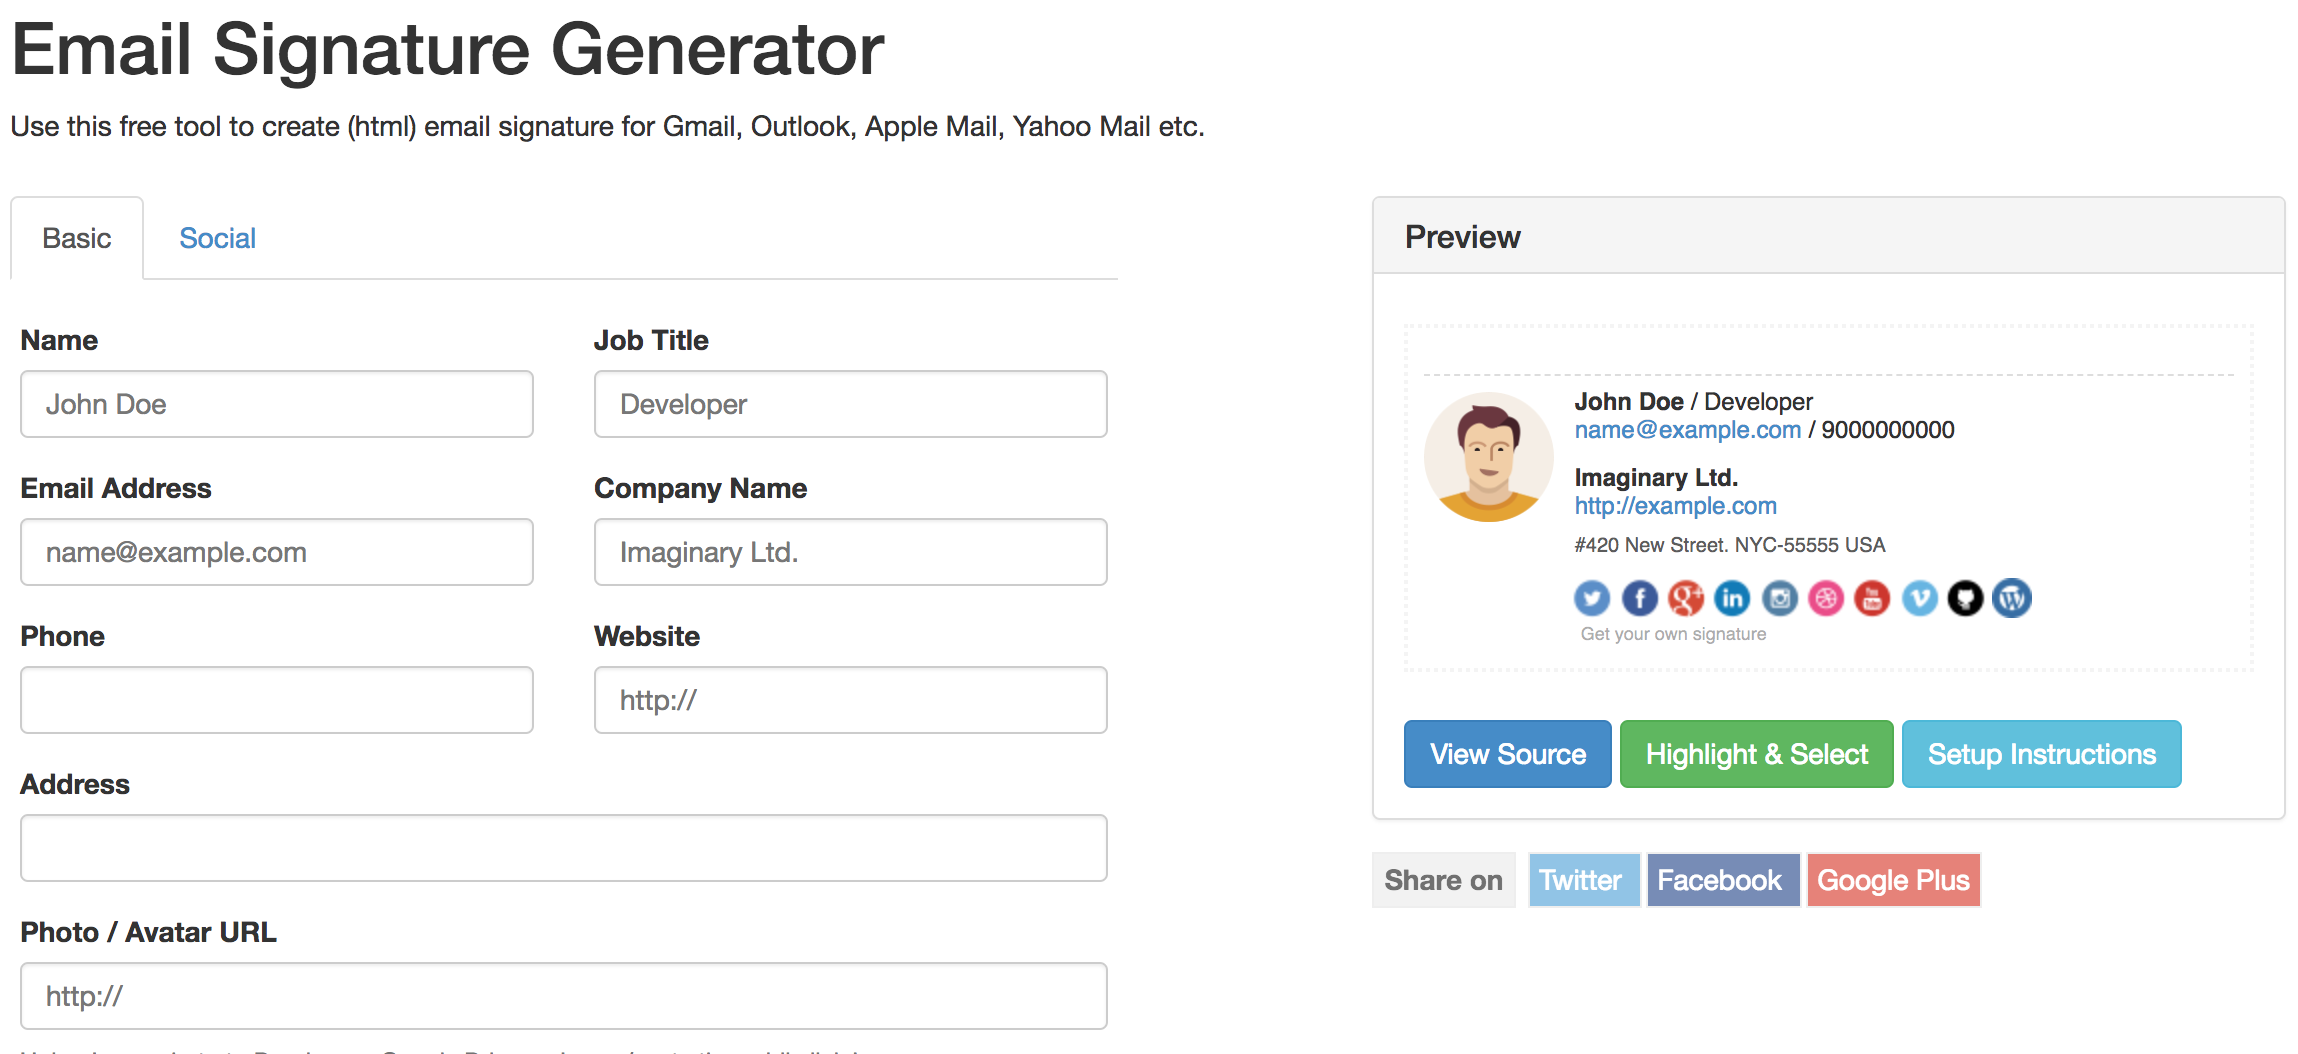Click the Google Plus icon in signature

pos(1686,598)
